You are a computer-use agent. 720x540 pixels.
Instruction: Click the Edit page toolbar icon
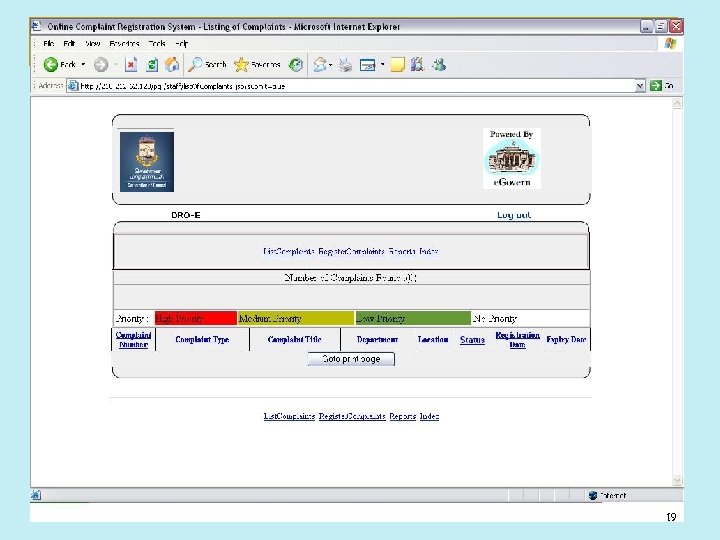coord(367,65)
